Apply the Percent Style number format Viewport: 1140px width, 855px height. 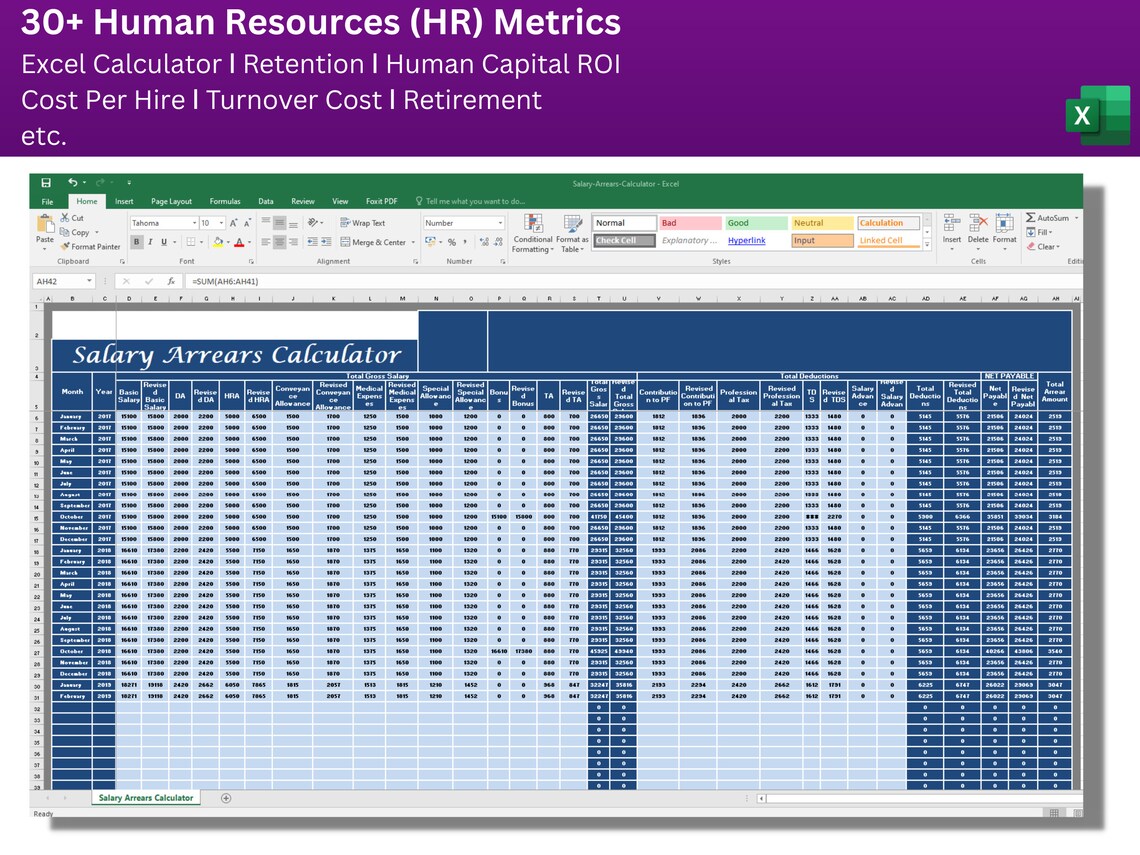(x=453, y=242)
